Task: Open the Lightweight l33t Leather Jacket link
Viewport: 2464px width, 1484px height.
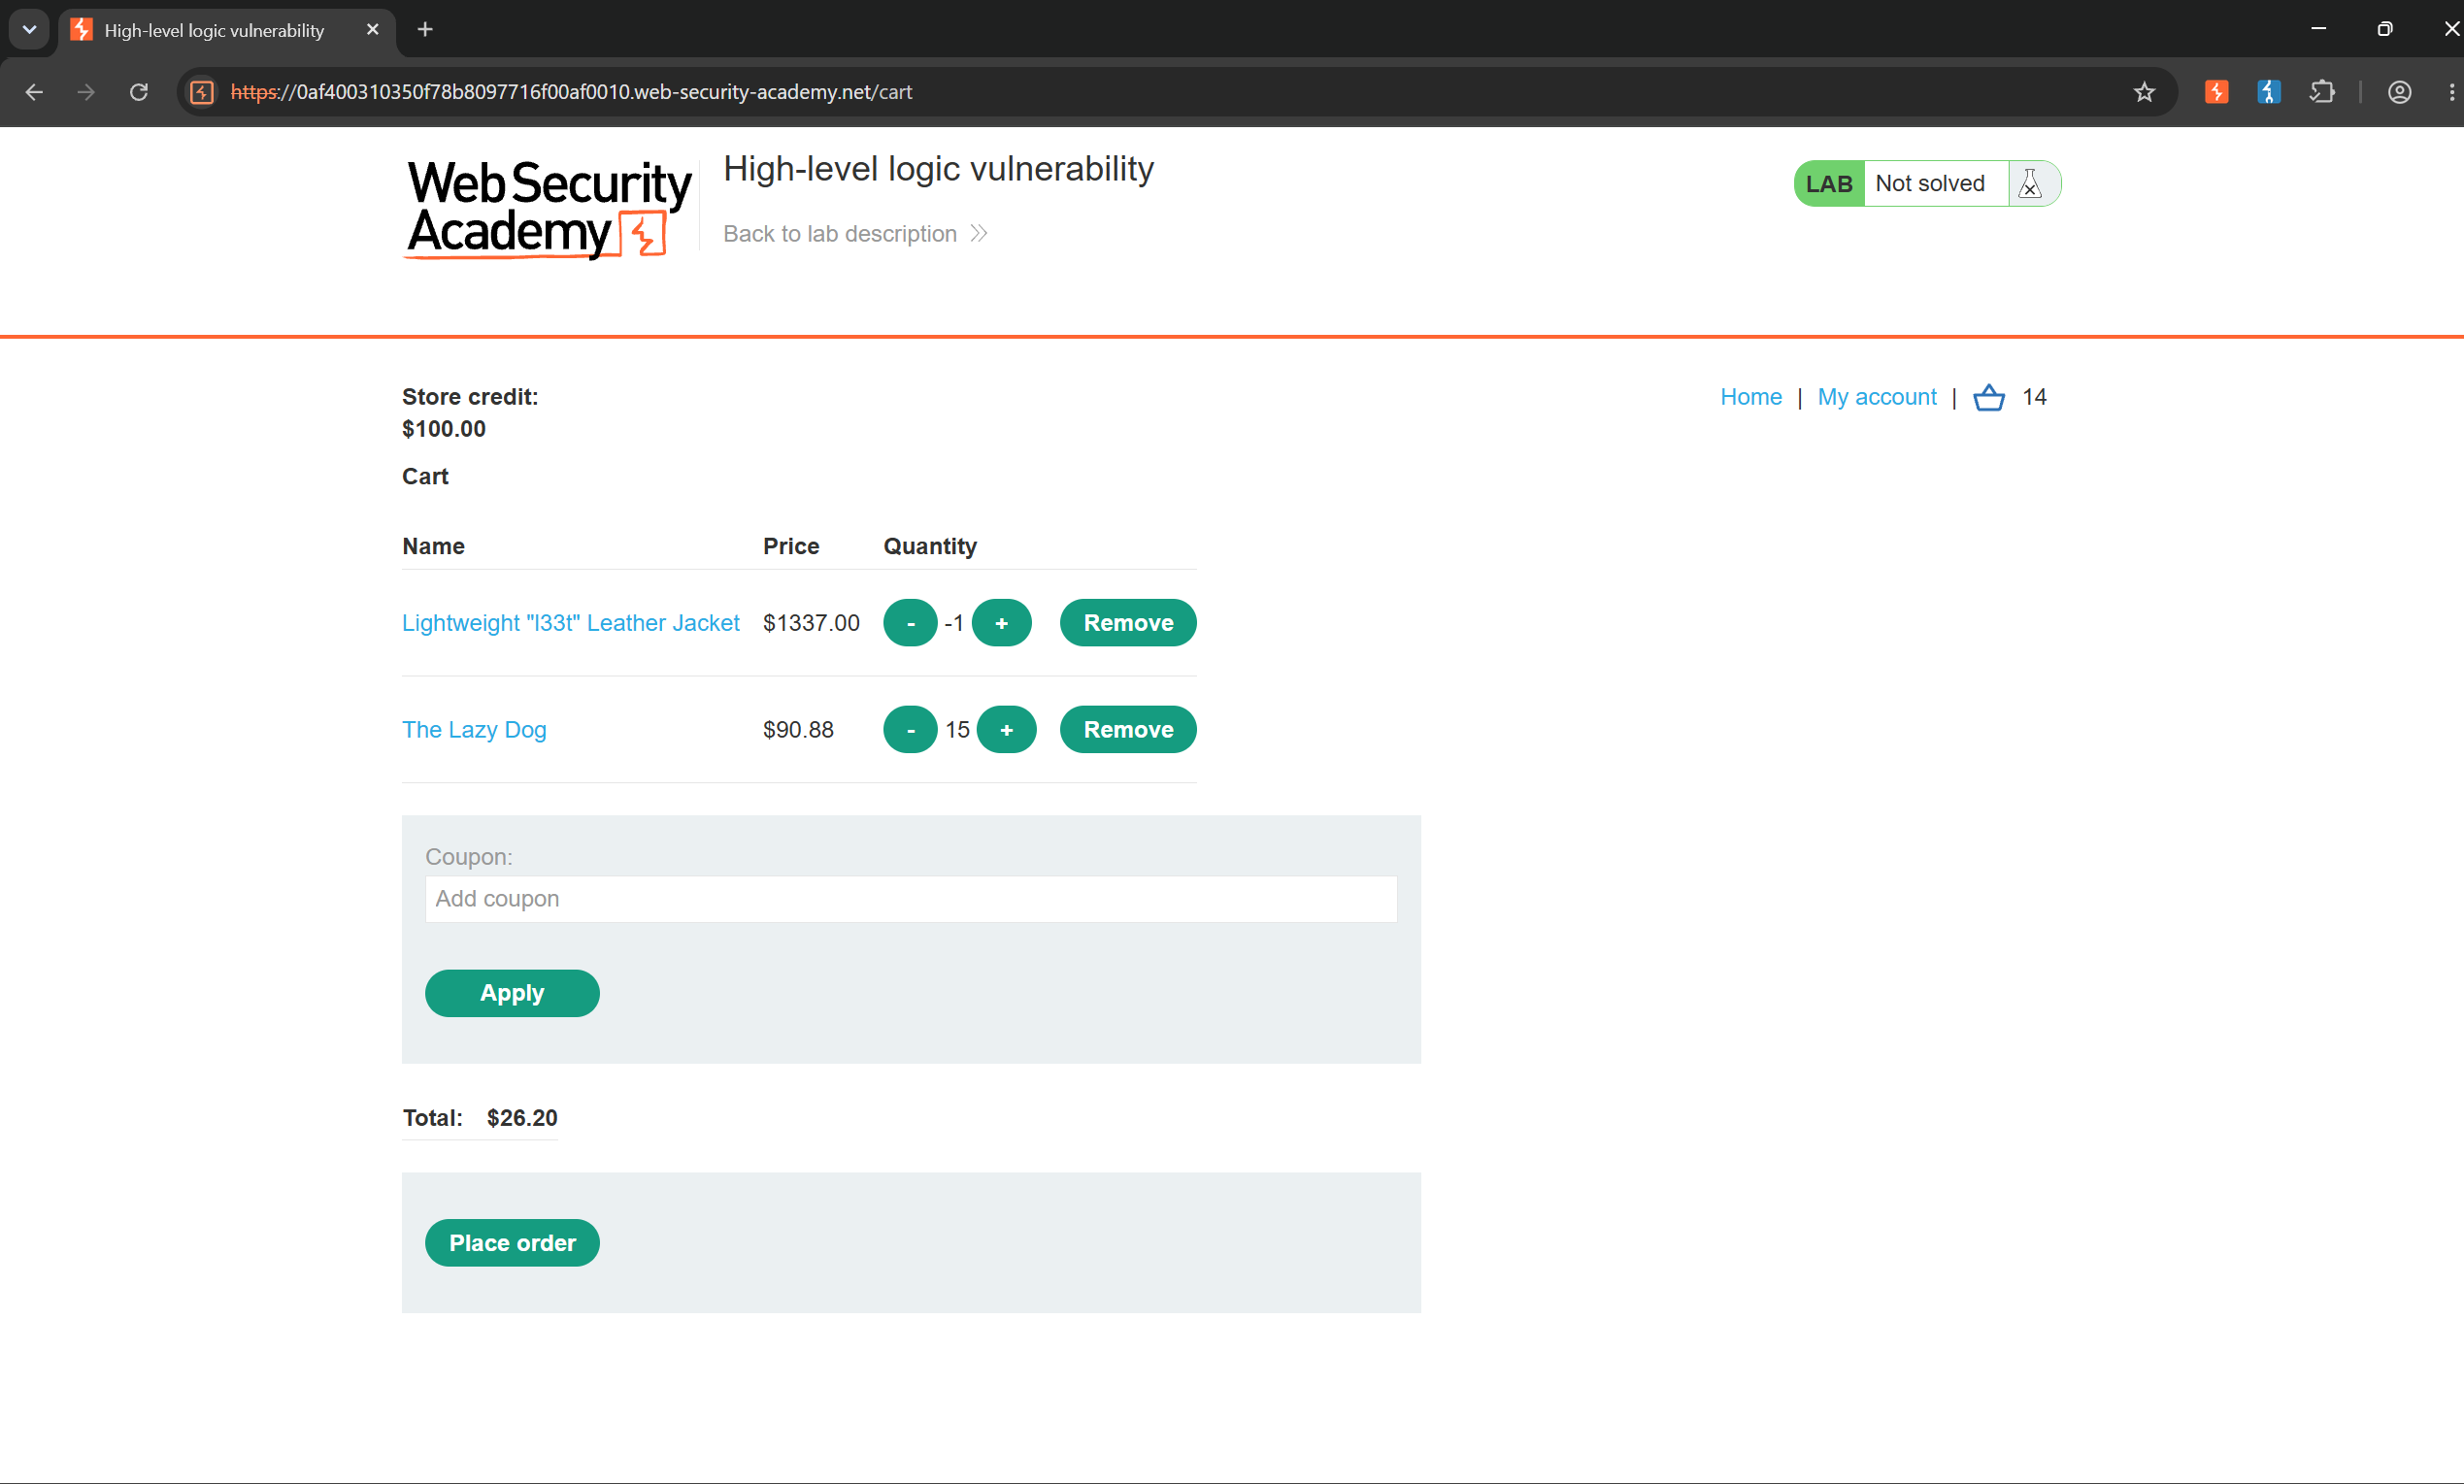Action: click(570, 623)
